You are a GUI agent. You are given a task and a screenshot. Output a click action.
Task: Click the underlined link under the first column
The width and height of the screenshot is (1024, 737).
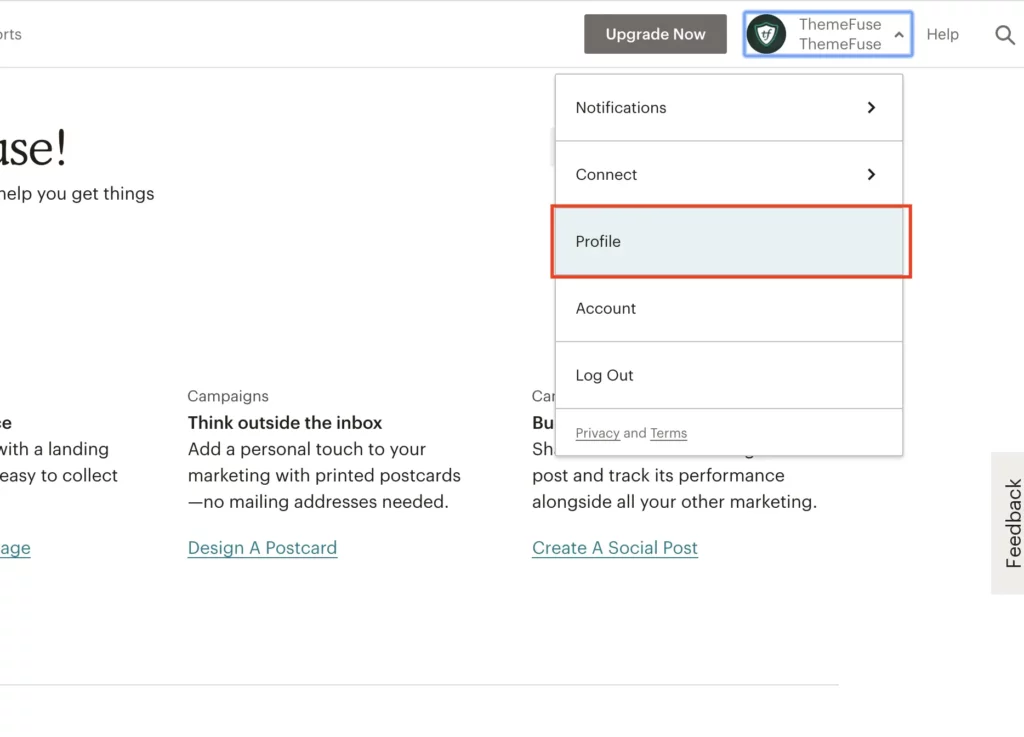14,547
